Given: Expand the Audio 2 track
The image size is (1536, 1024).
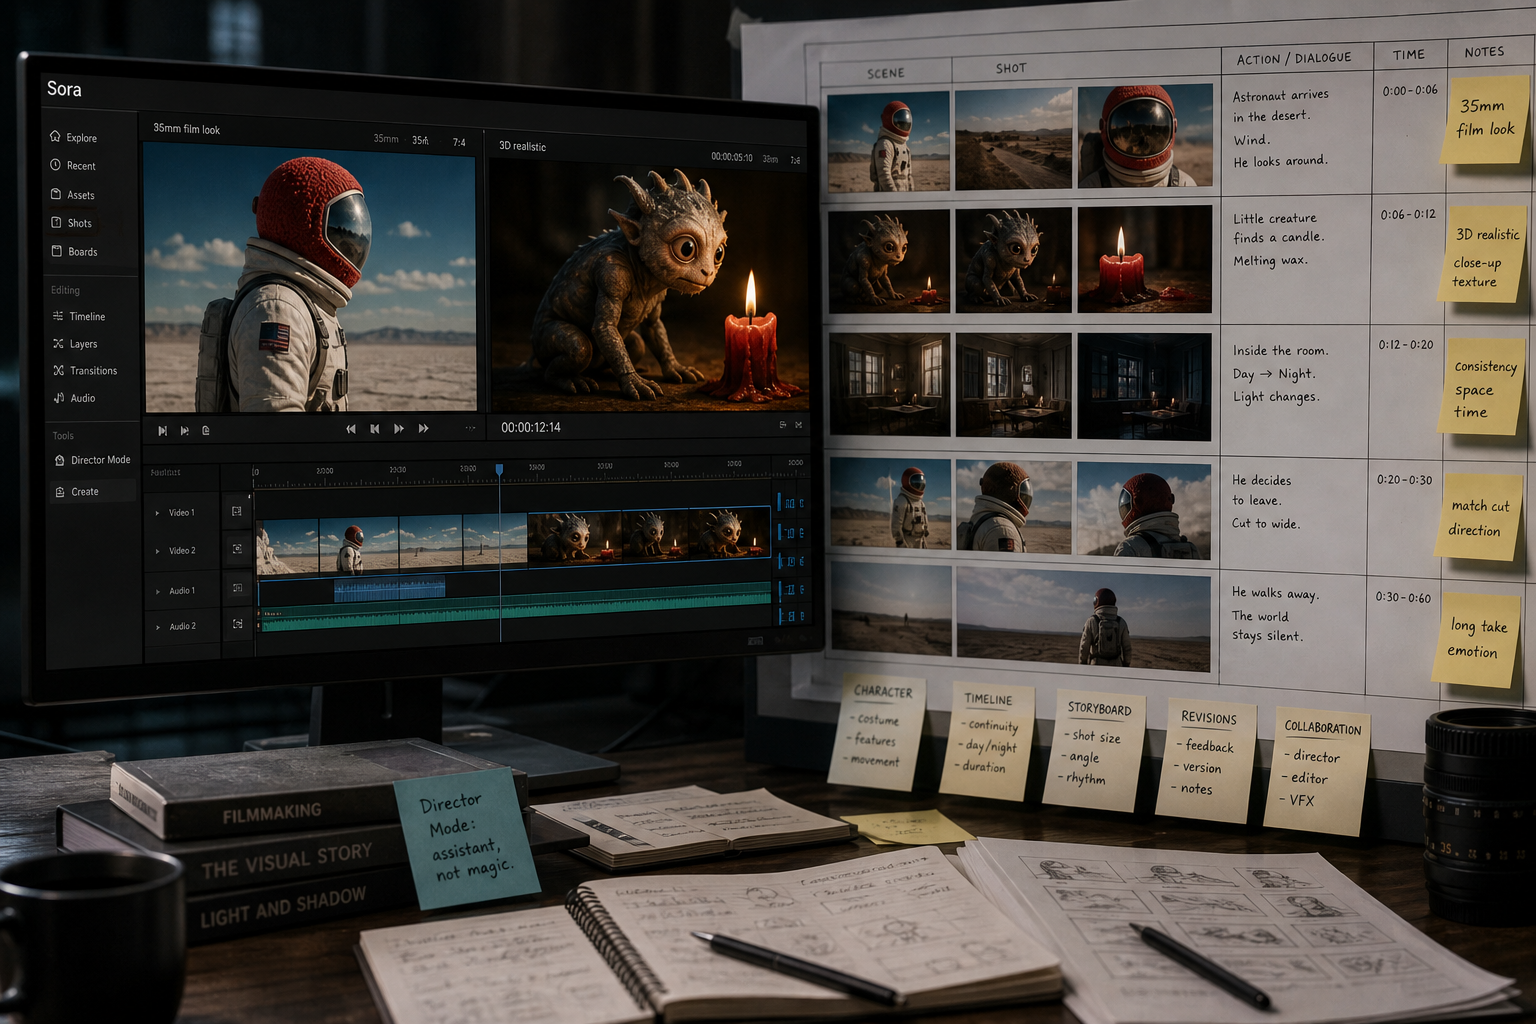Looking at the screenshot, I should click(157, 627).
